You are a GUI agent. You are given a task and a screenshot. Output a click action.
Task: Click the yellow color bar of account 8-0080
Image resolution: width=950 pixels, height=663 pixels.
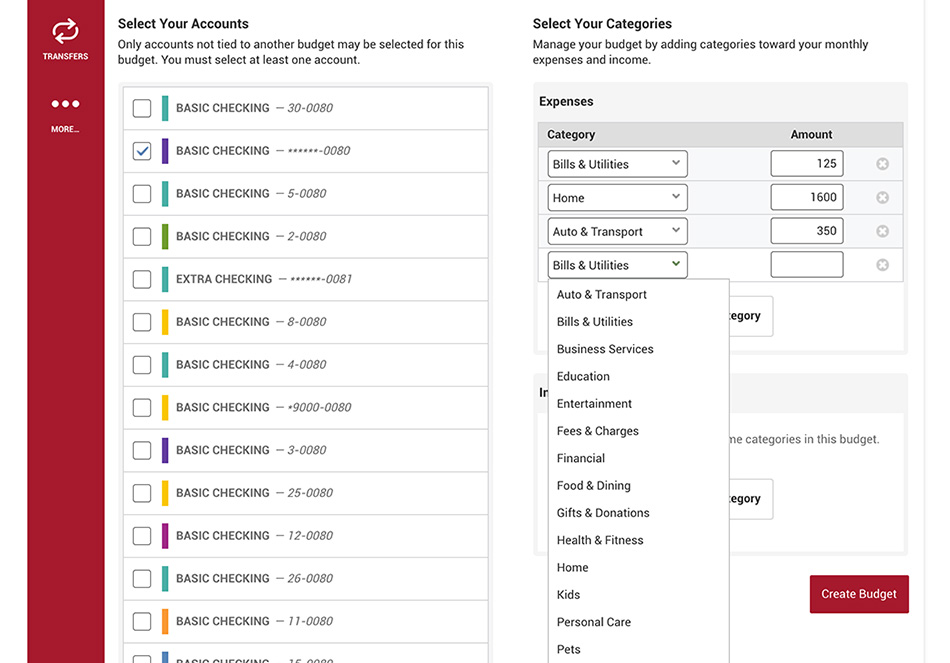tap(165, 322)
